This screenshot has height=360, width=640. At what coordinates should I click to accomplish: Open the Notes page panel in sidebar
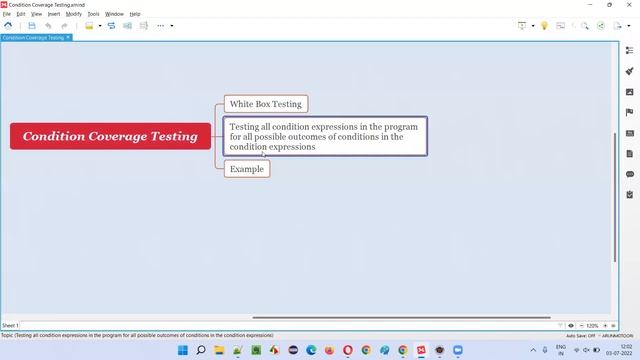pos(630,153)
